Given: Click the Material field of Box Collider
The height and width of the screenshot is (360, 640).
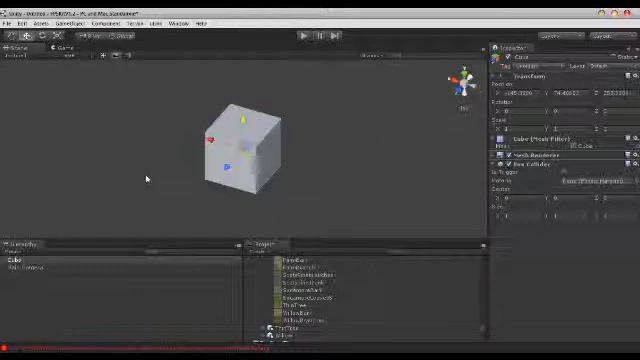Looking at the screenshot, I should pyautogui.click(x=597, y=181).
